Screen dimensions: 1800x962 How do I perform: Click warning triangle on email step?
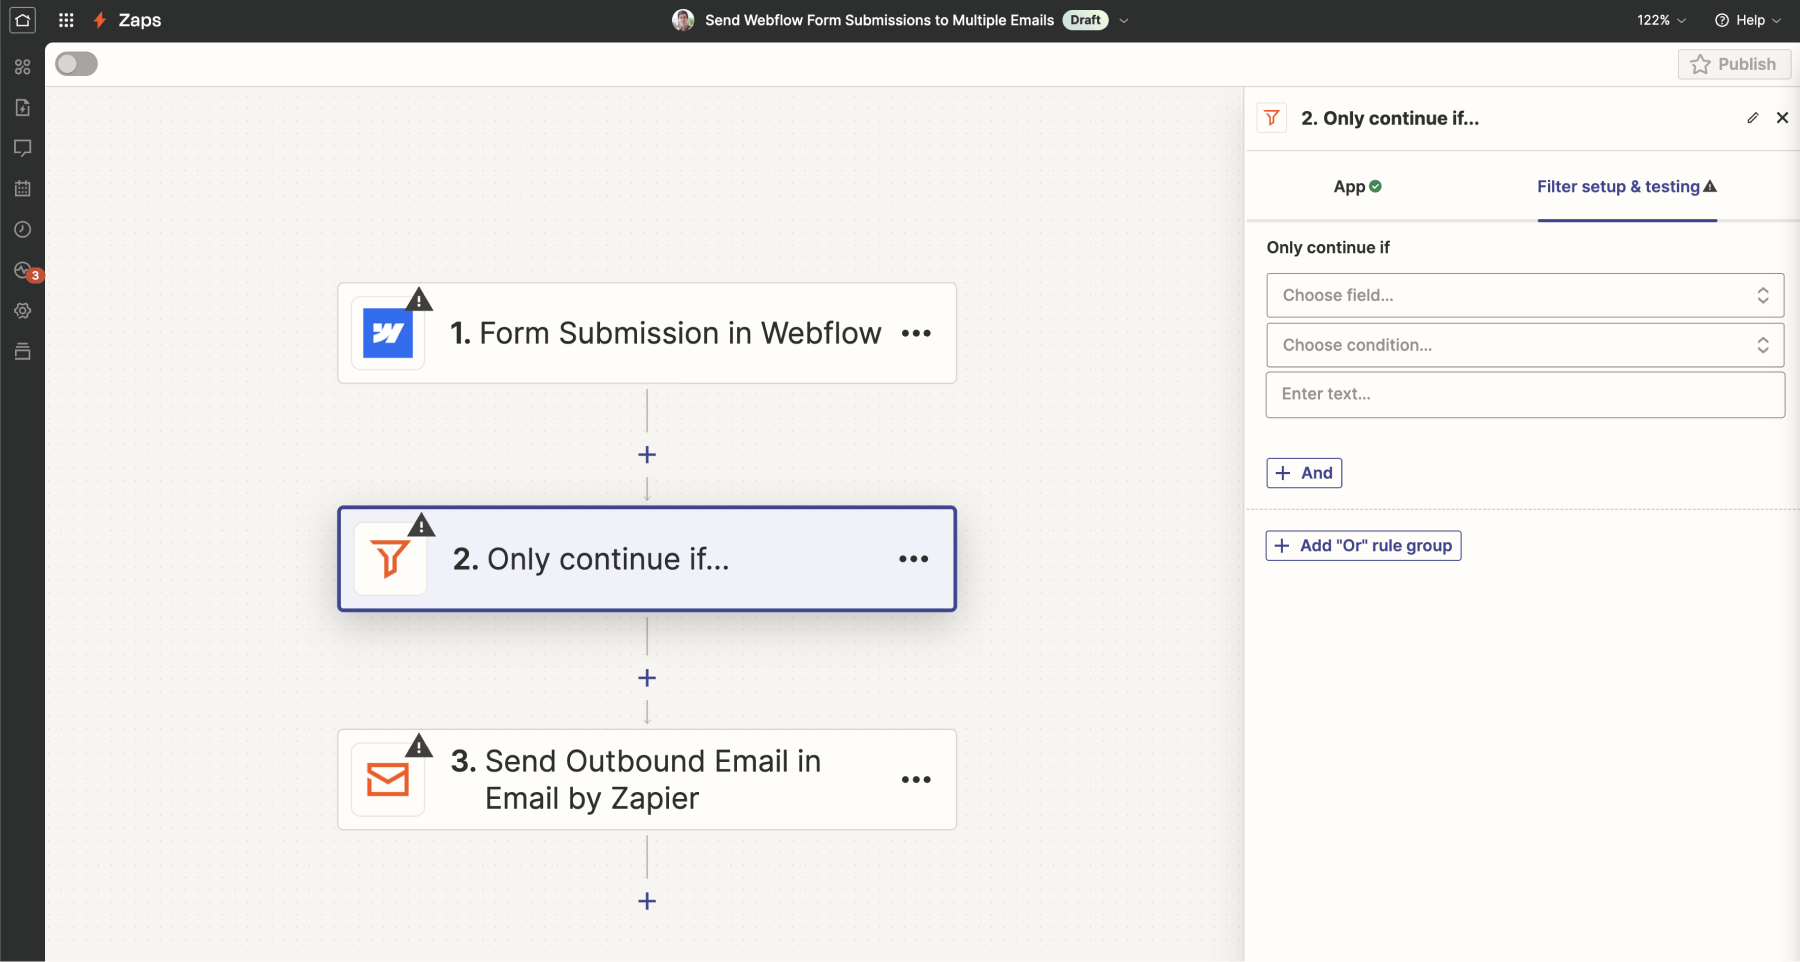tap(419, 745)
